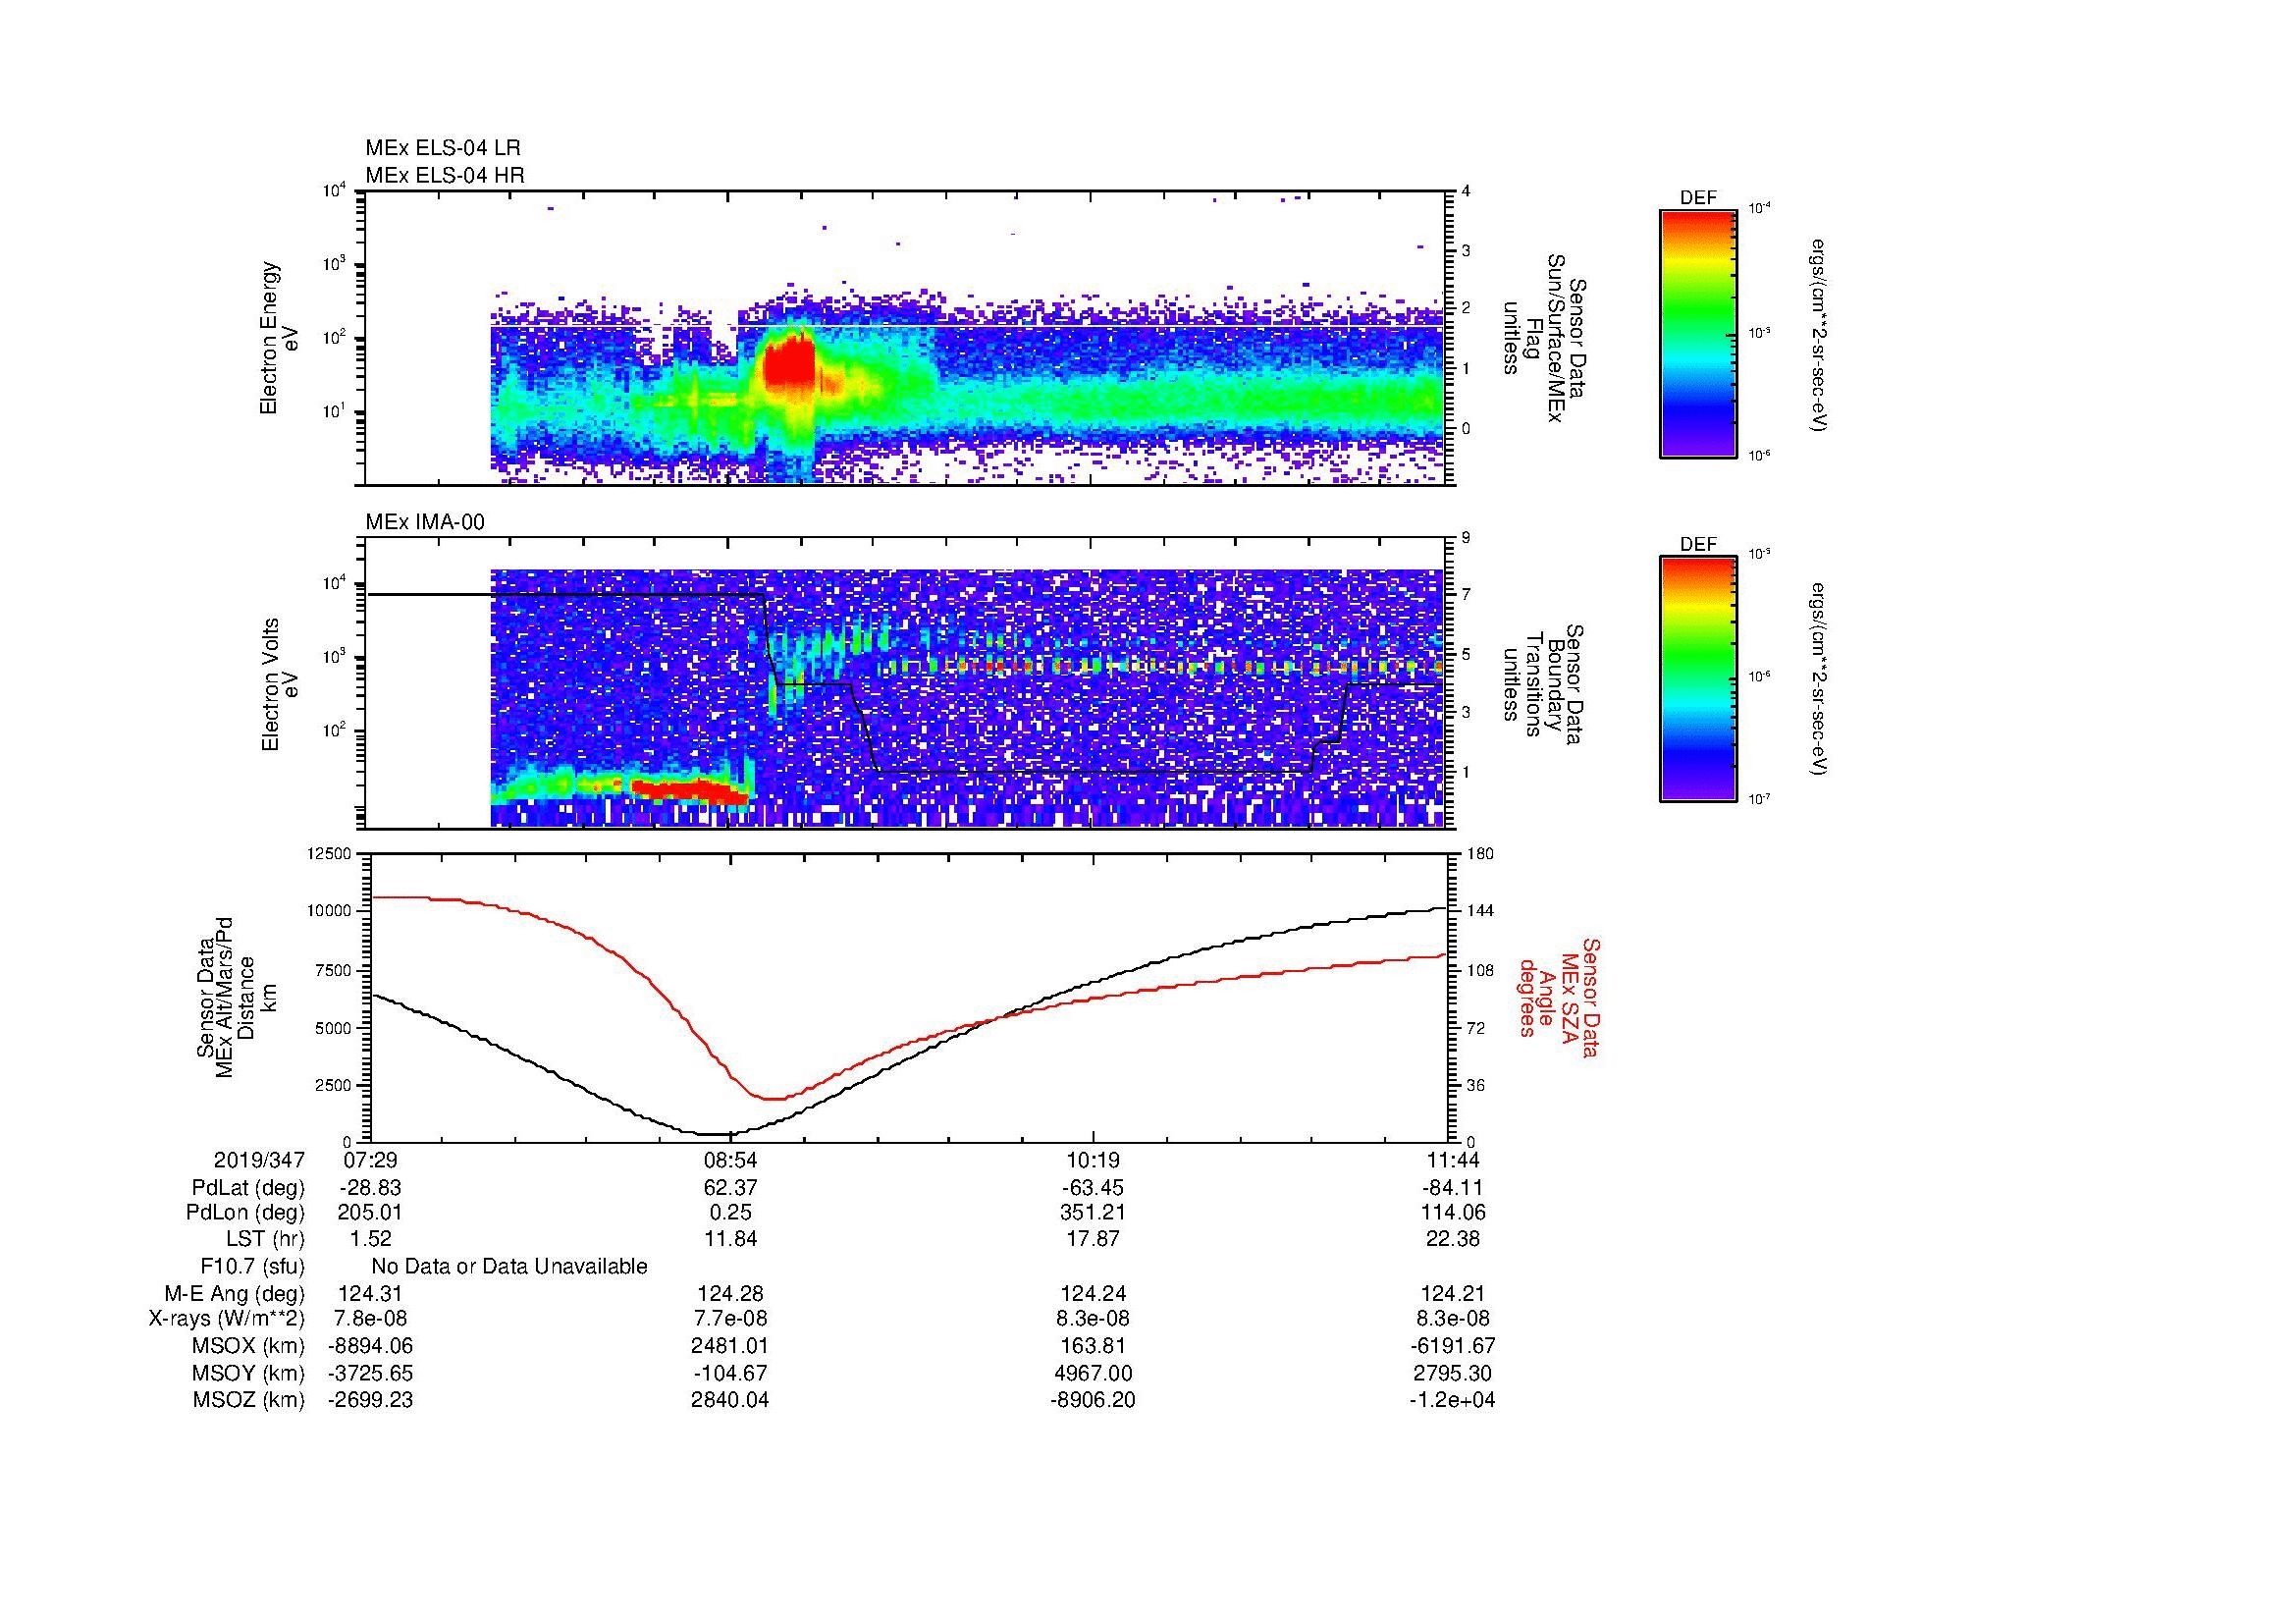Click the LST value '22.38'

click(1452, 1239)
